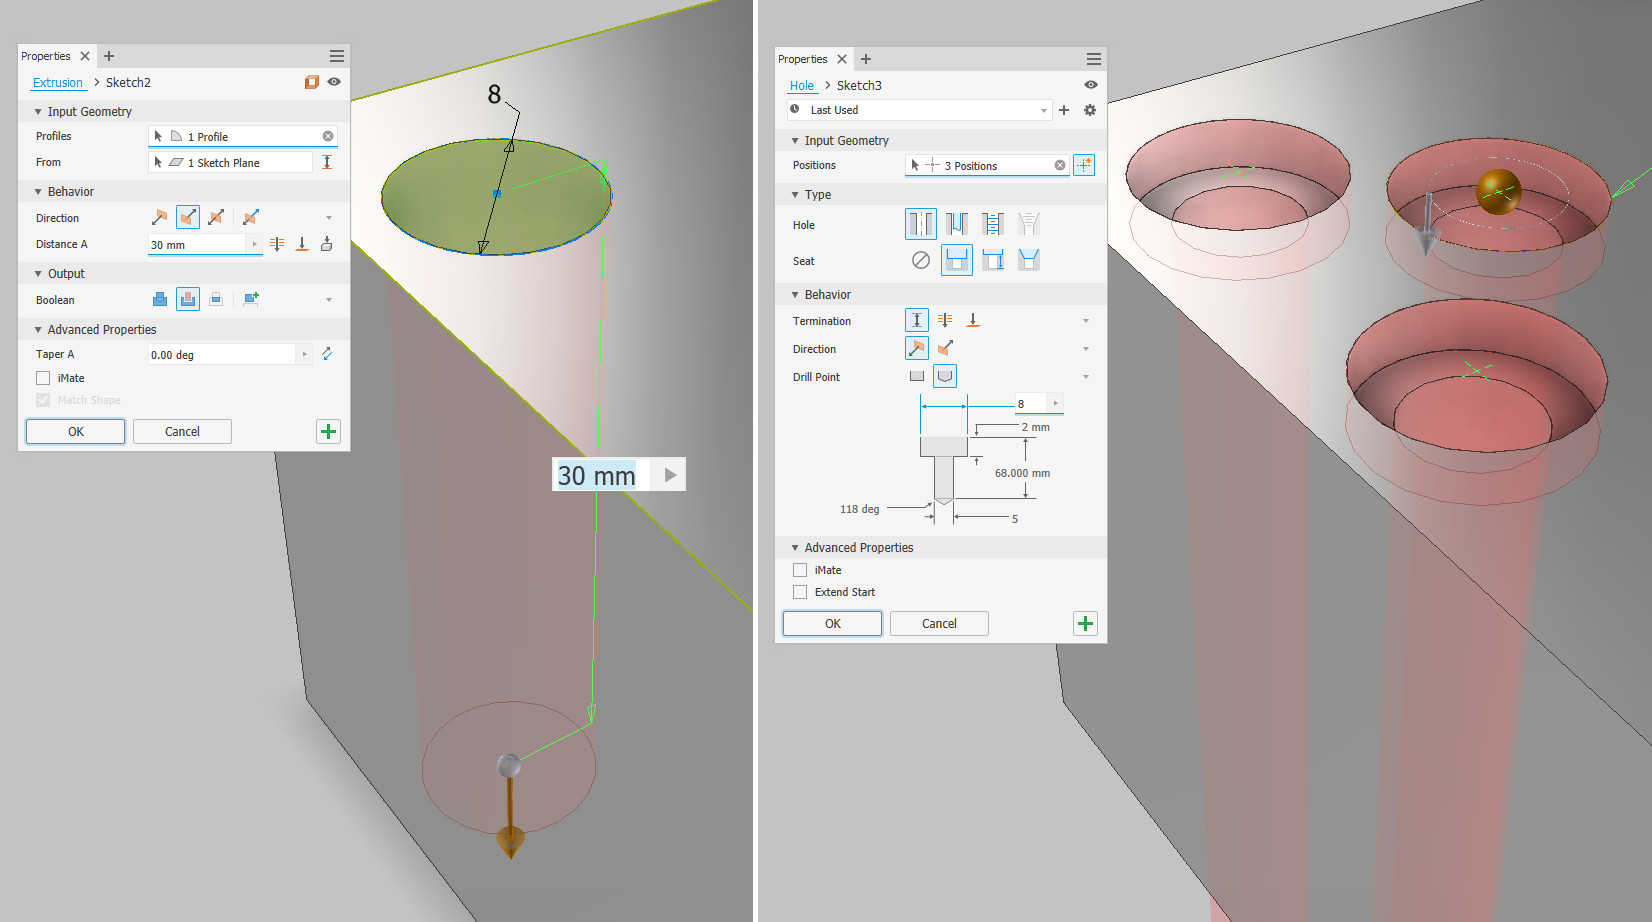Choose the flipped direction in Extrusion panel
The height and width of the screenshot is (922, 1652).
[x=187, y=217]
